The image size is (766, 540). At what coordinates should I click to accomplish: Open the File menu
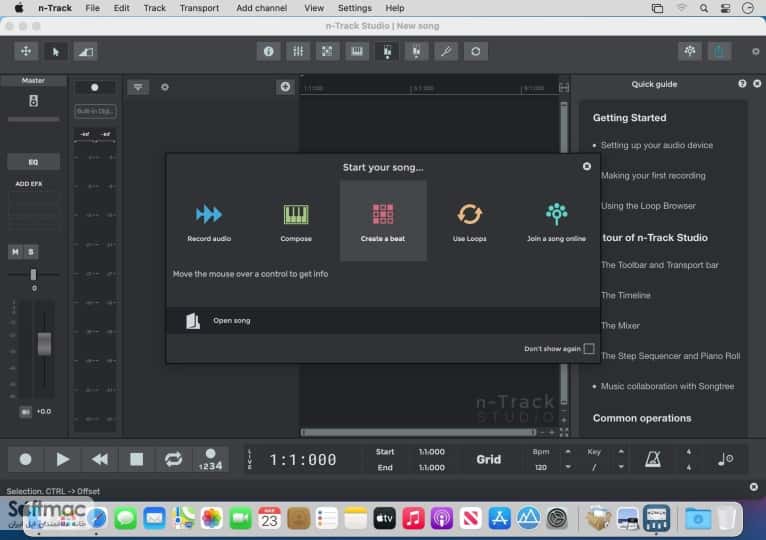(x=92, y=8)
